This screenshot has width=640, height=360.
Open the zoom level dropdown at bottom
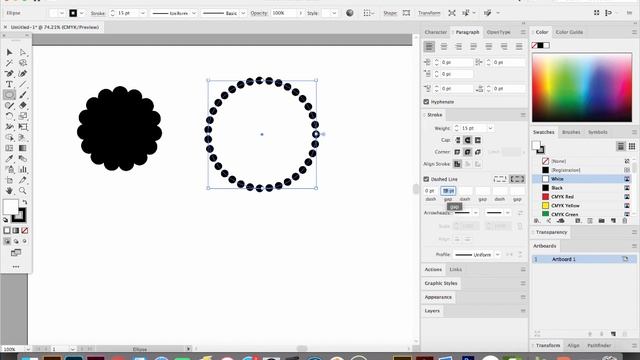[x=27, y=349]
